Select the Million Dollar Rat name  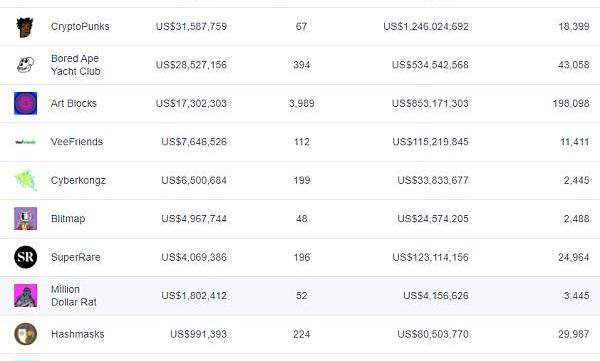pos(74,296)
